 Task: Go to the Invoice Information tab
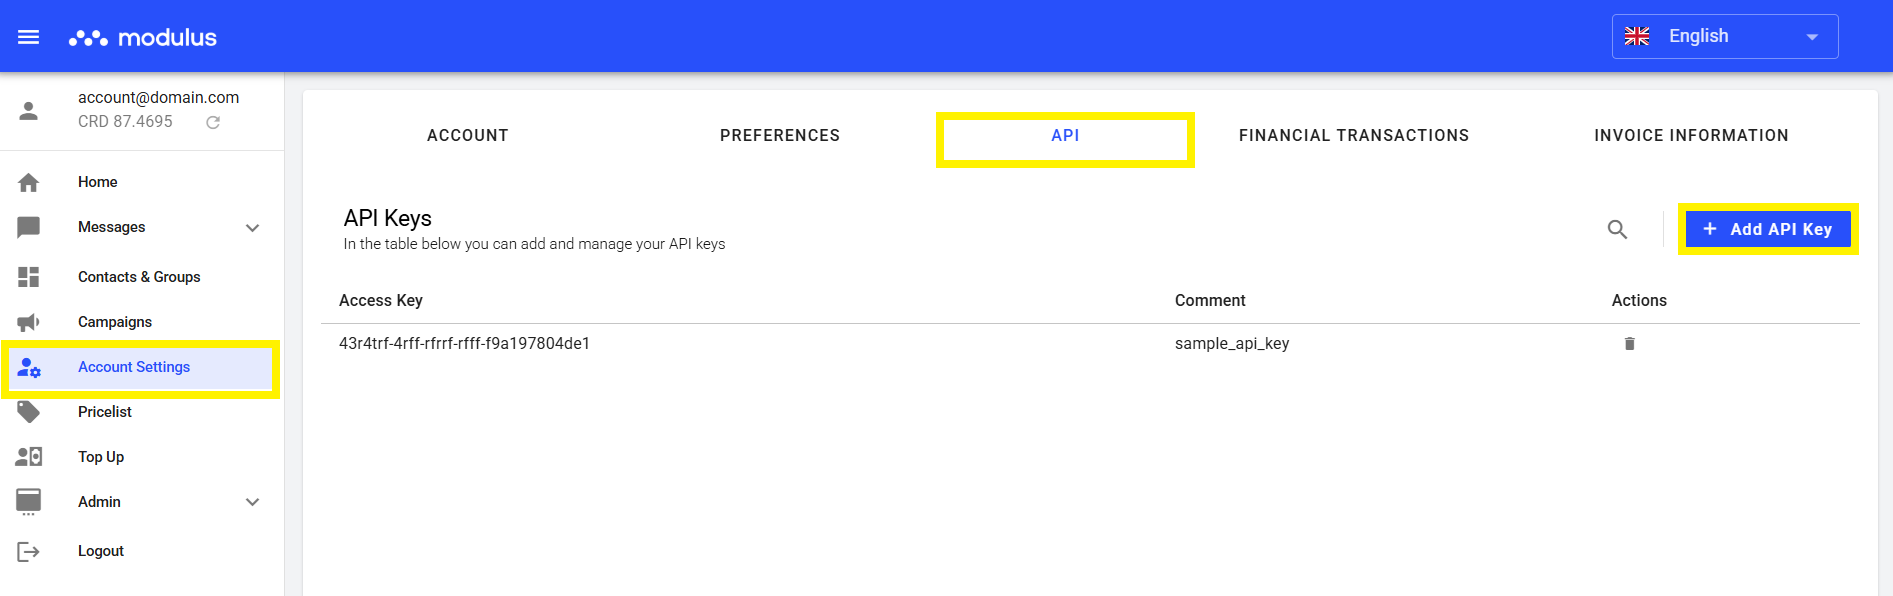pyautogui.click(x=1690, y=136)
